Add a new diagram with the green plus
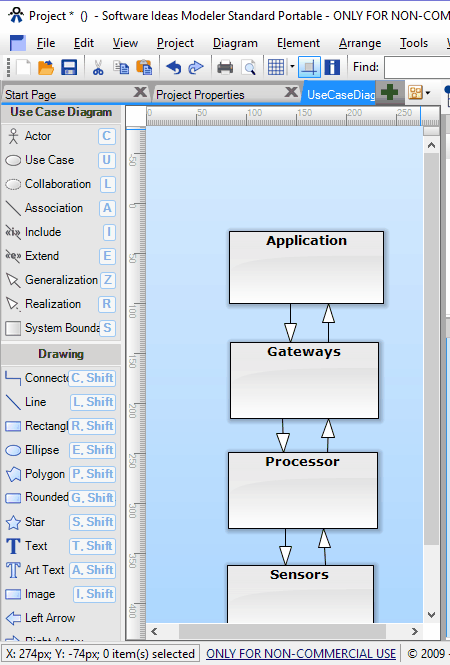The width and height of the screenshot is (450, 665). pyautogui.click(x=389, y=92)
